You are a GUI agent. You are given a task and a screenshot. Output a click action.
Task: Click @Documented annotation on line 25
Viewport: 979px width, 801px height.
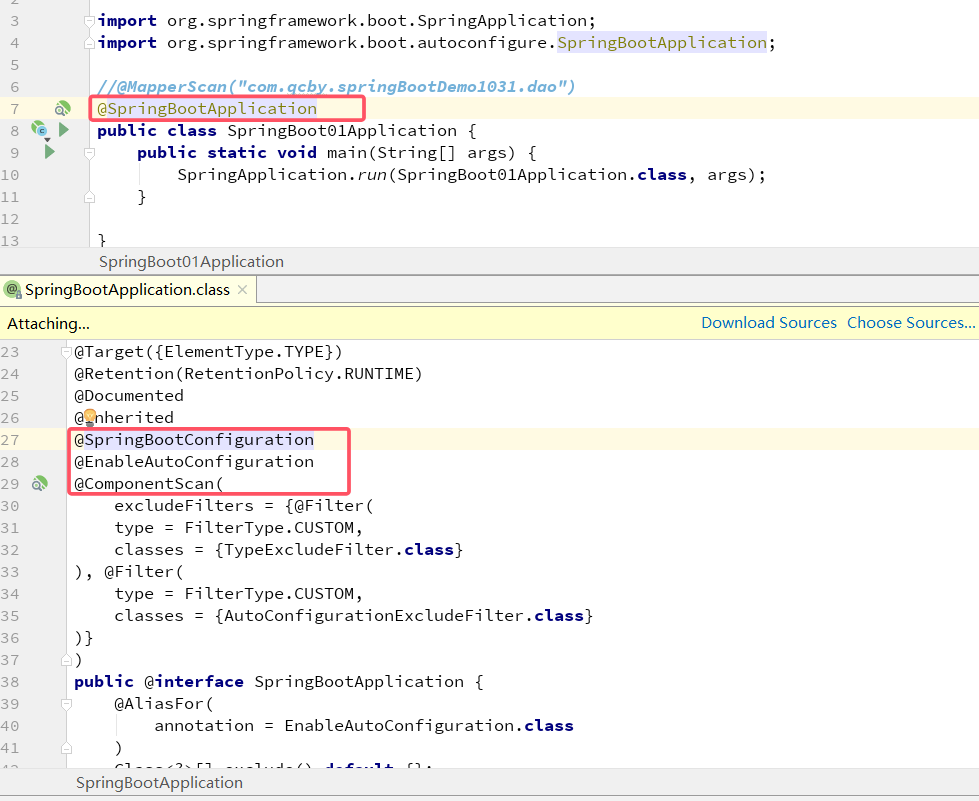[x=129, y=395]
